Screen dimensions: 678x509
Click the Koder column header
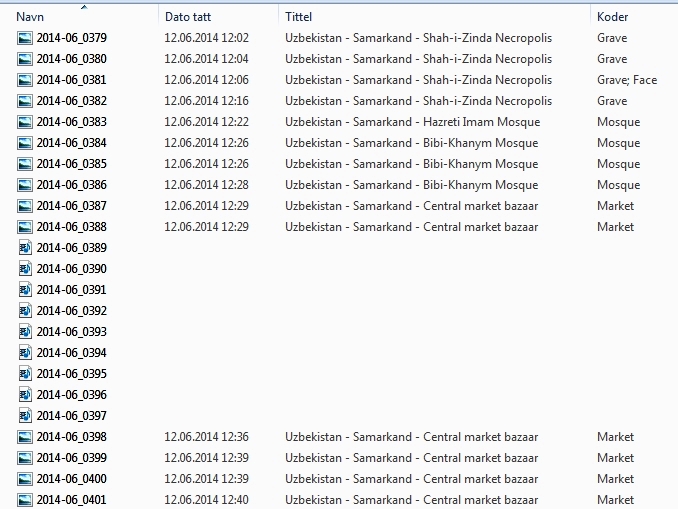pyautogui.click(x=612, y=17)
